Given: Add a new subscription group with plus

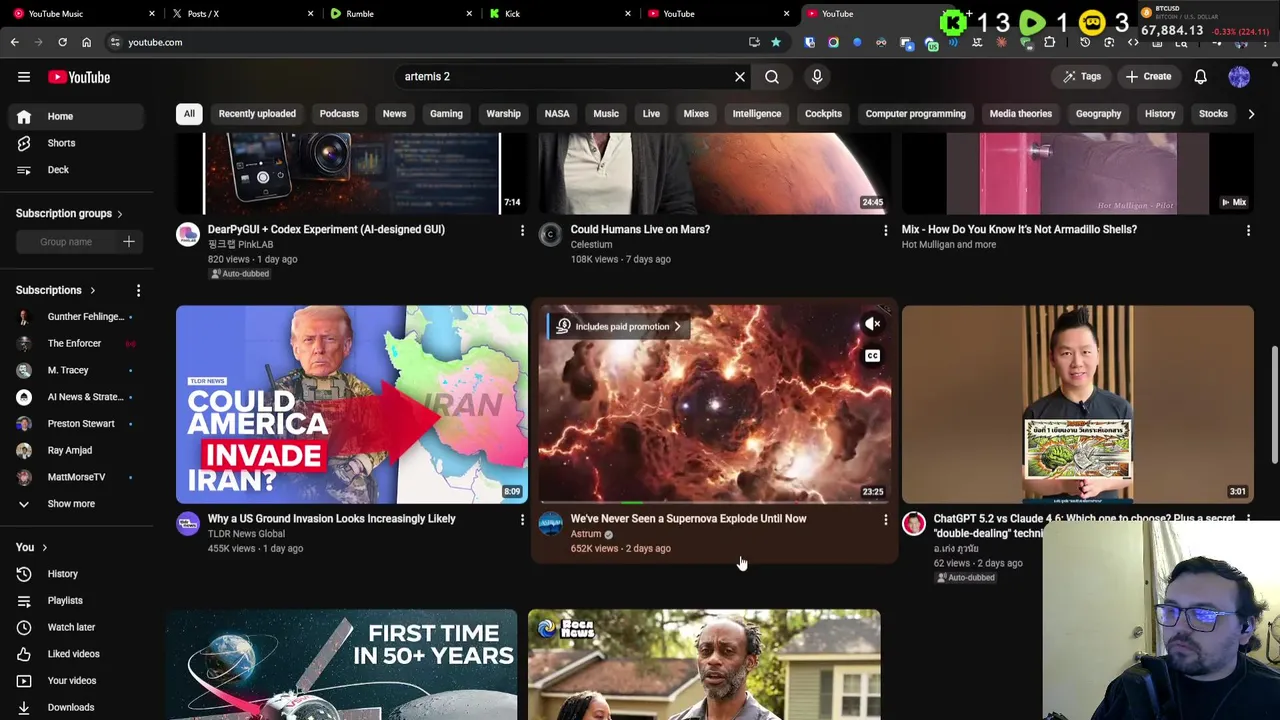Looking at the screenshot, I should click(128, 242).
